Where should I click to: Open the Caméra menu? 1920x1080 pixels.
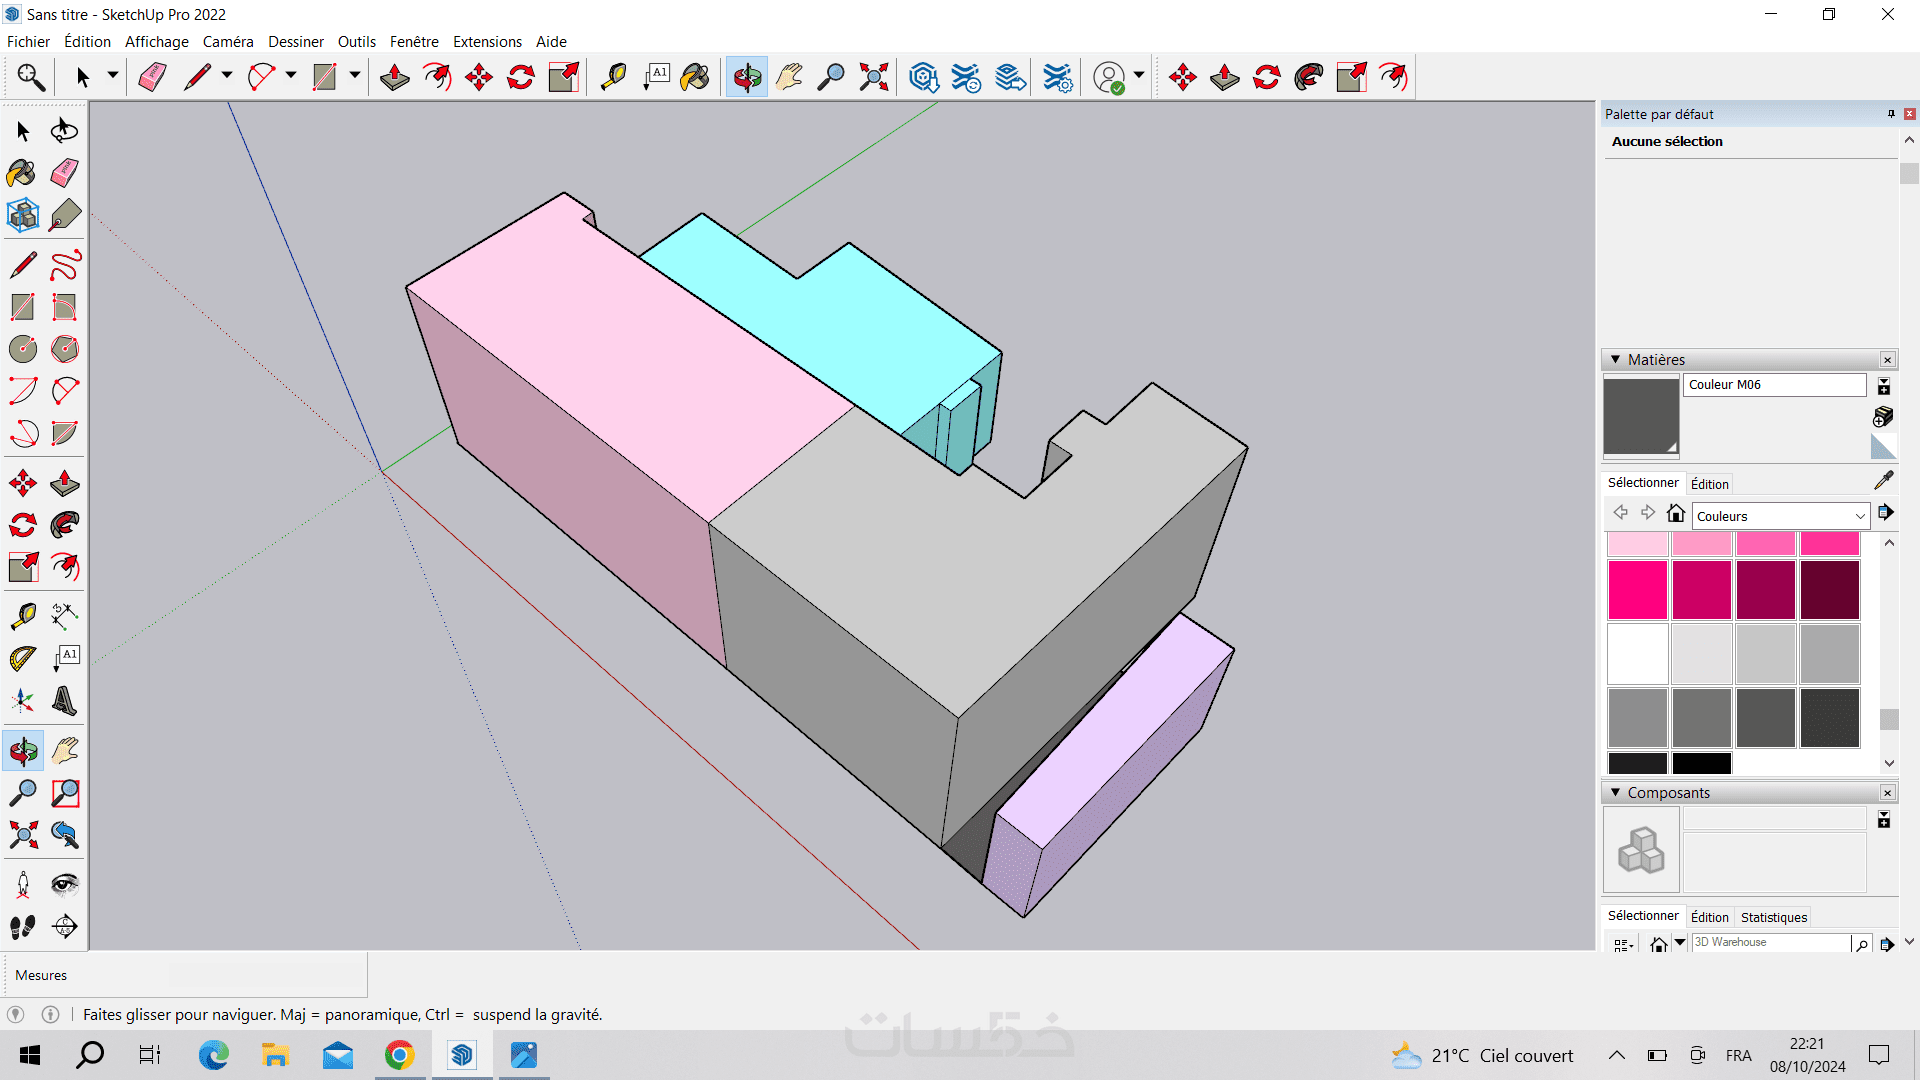tap(228, 41)
